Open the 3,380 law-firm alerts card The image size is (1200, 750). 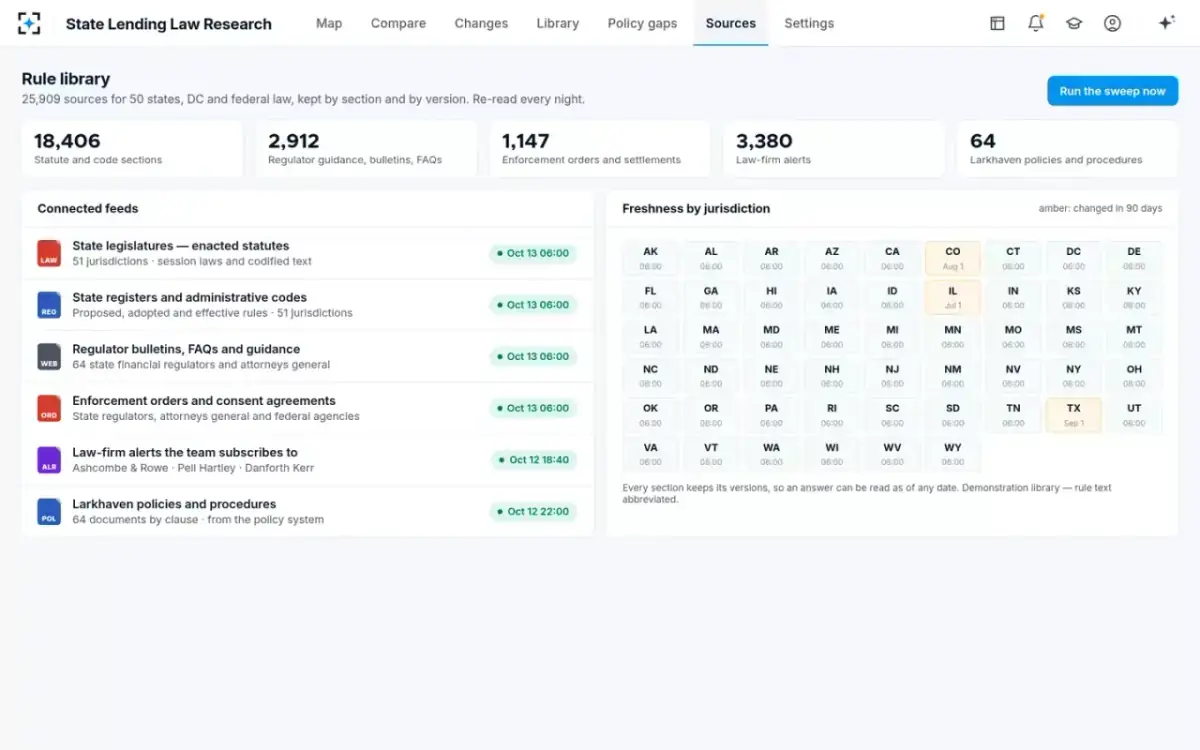click(x=834, y=149)
